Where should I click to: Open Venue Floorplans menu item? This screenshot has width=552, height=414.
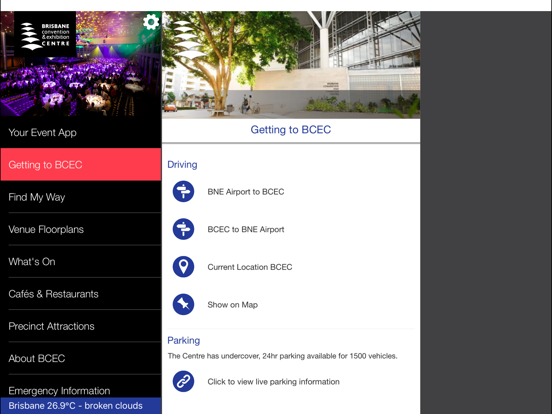pos(81,229)
